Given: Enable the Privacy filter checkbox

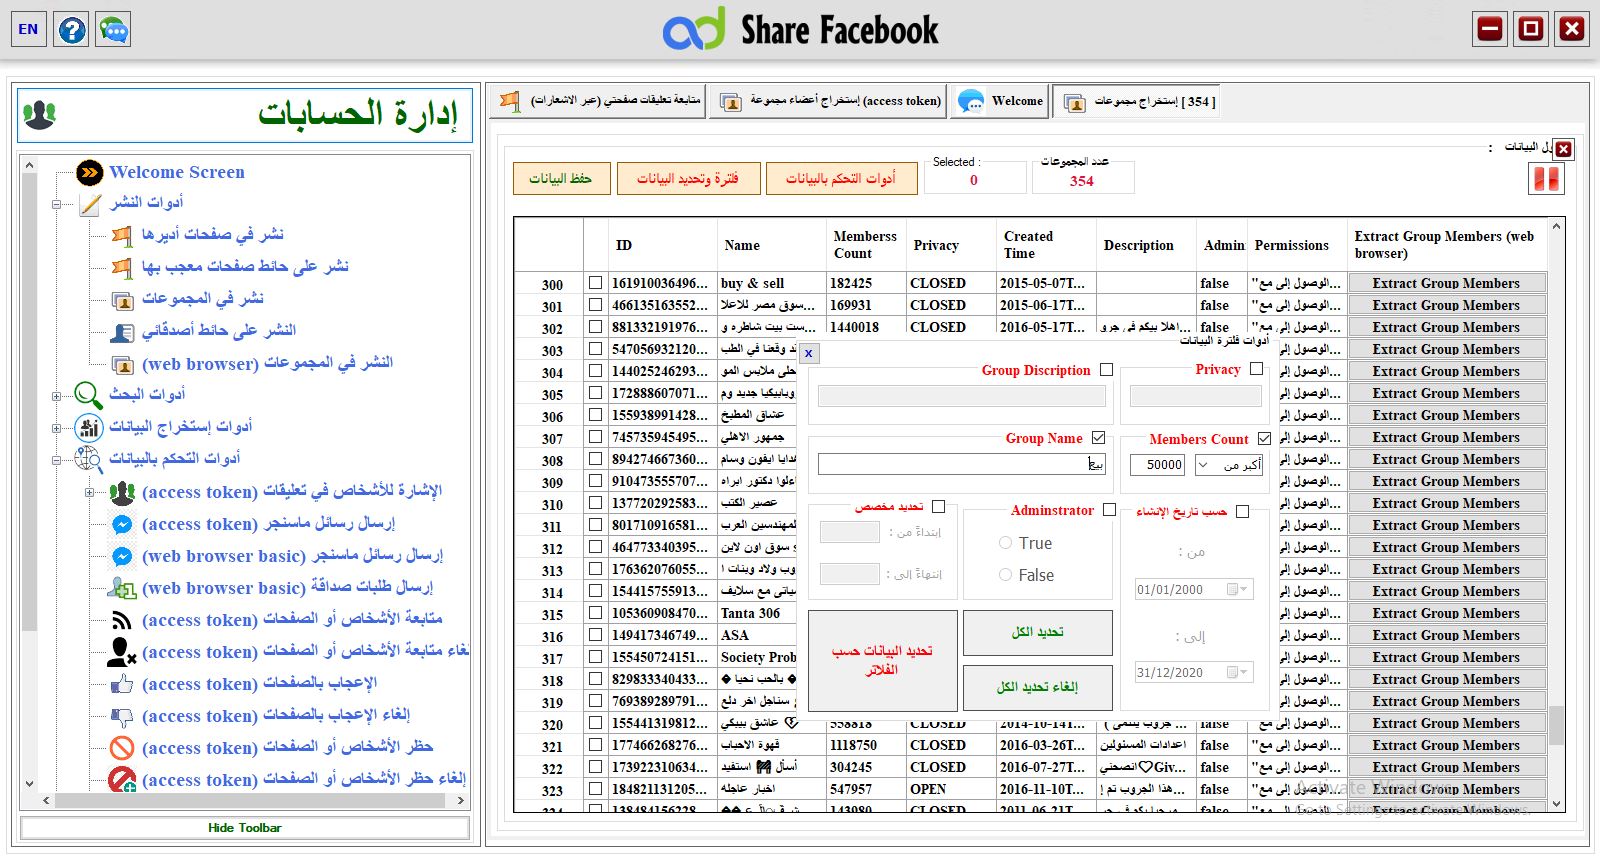Looking at the screenshot, I should (x=1256, y=369).
